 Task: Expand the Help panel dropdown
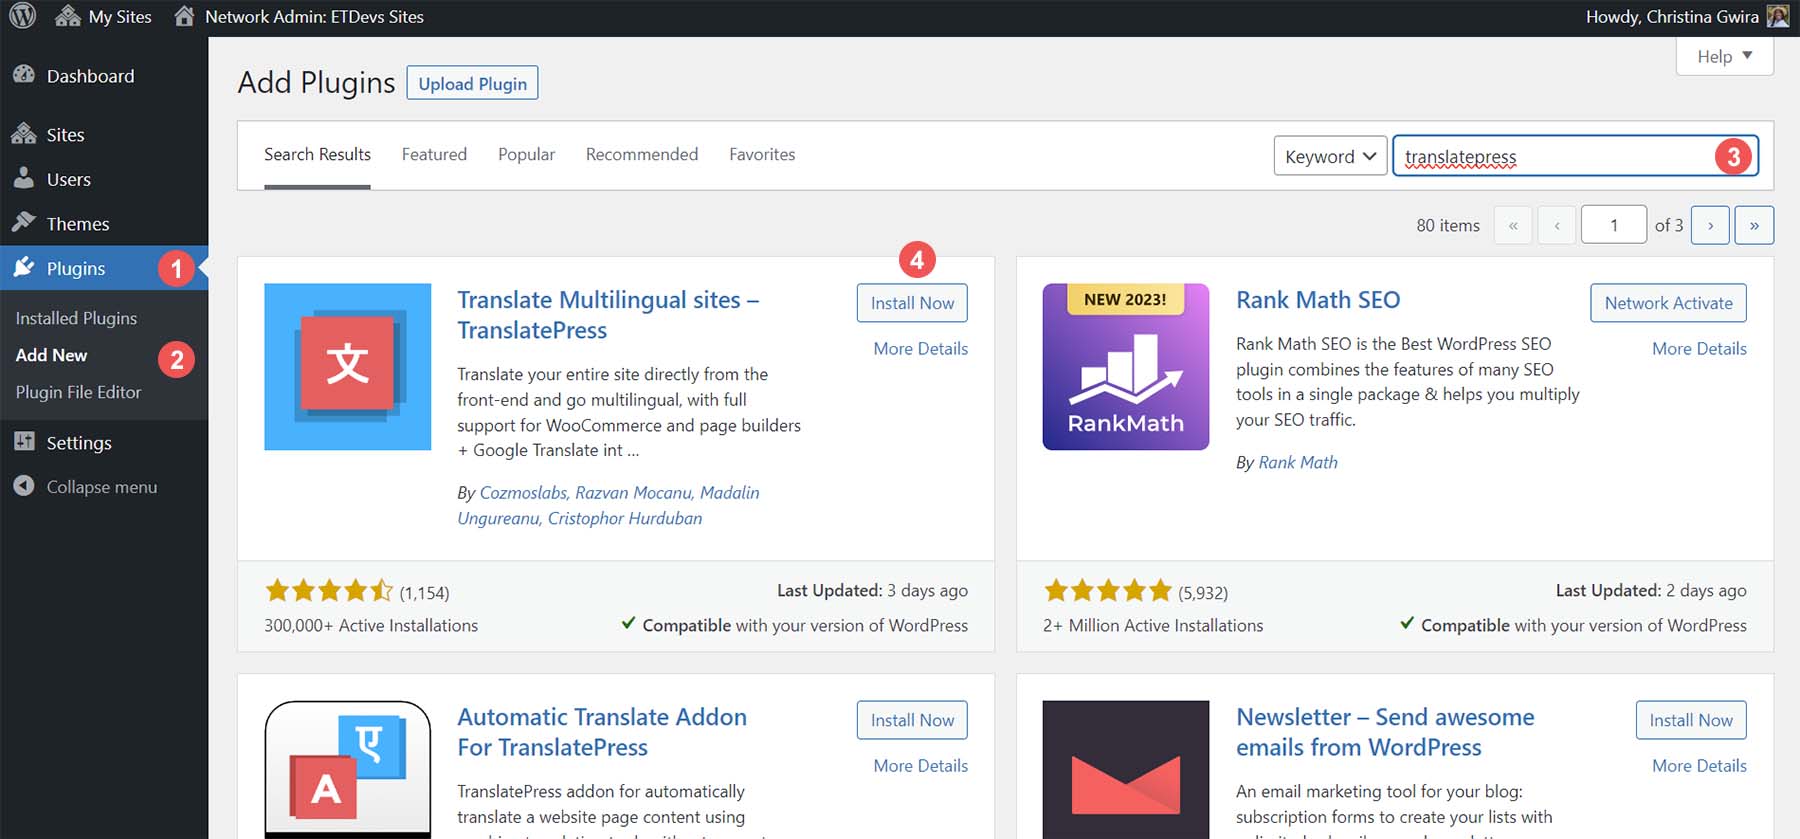tap(1724, 56)
